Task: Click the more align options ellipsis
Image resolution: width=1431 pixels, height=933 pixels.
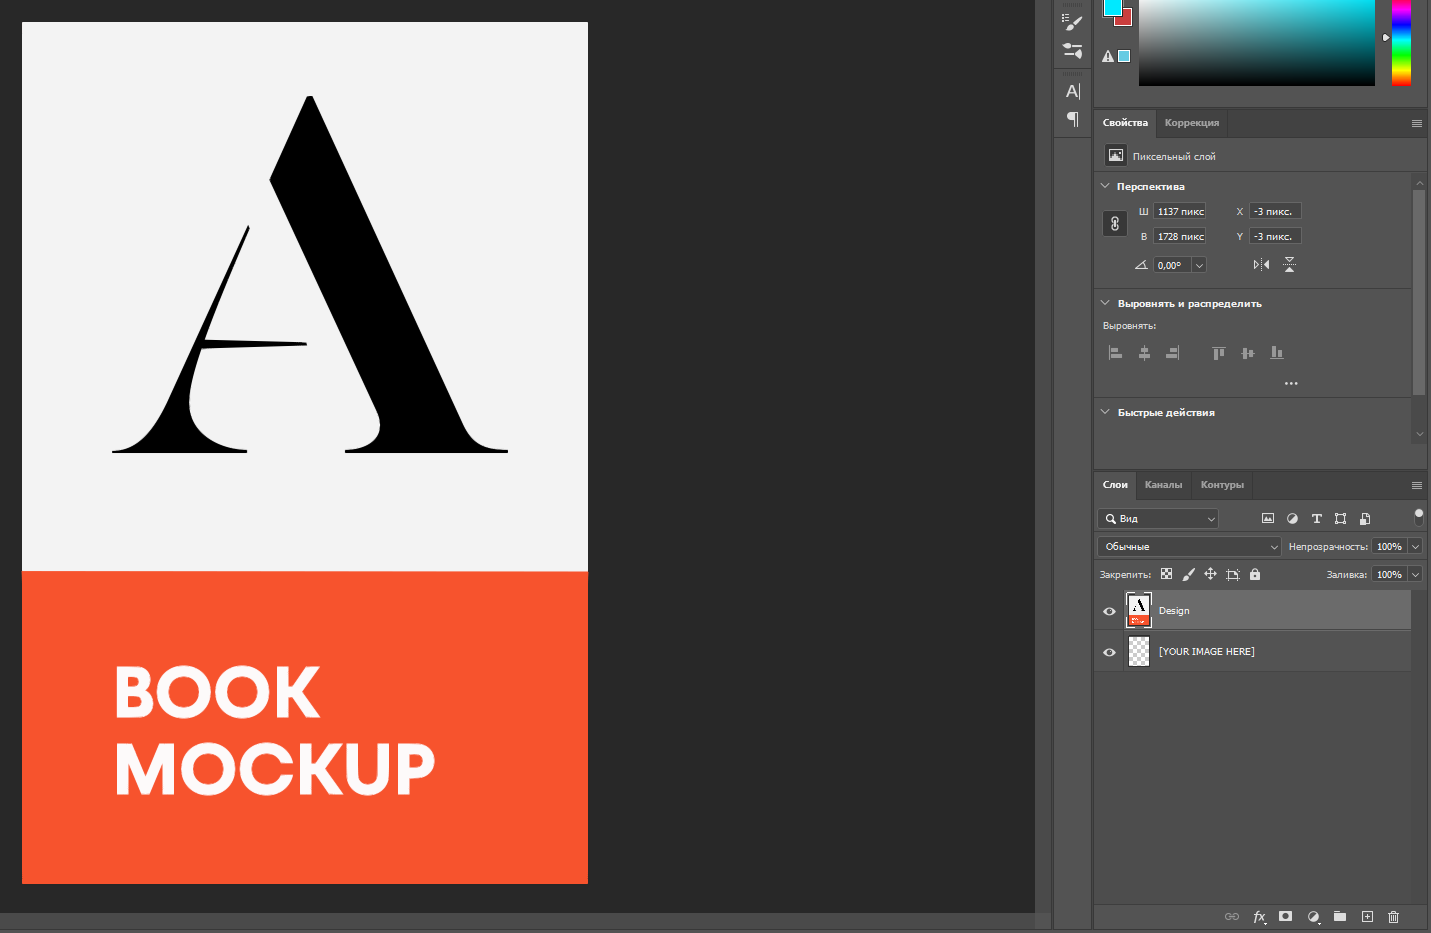Action: click(x=1291, y=383)
